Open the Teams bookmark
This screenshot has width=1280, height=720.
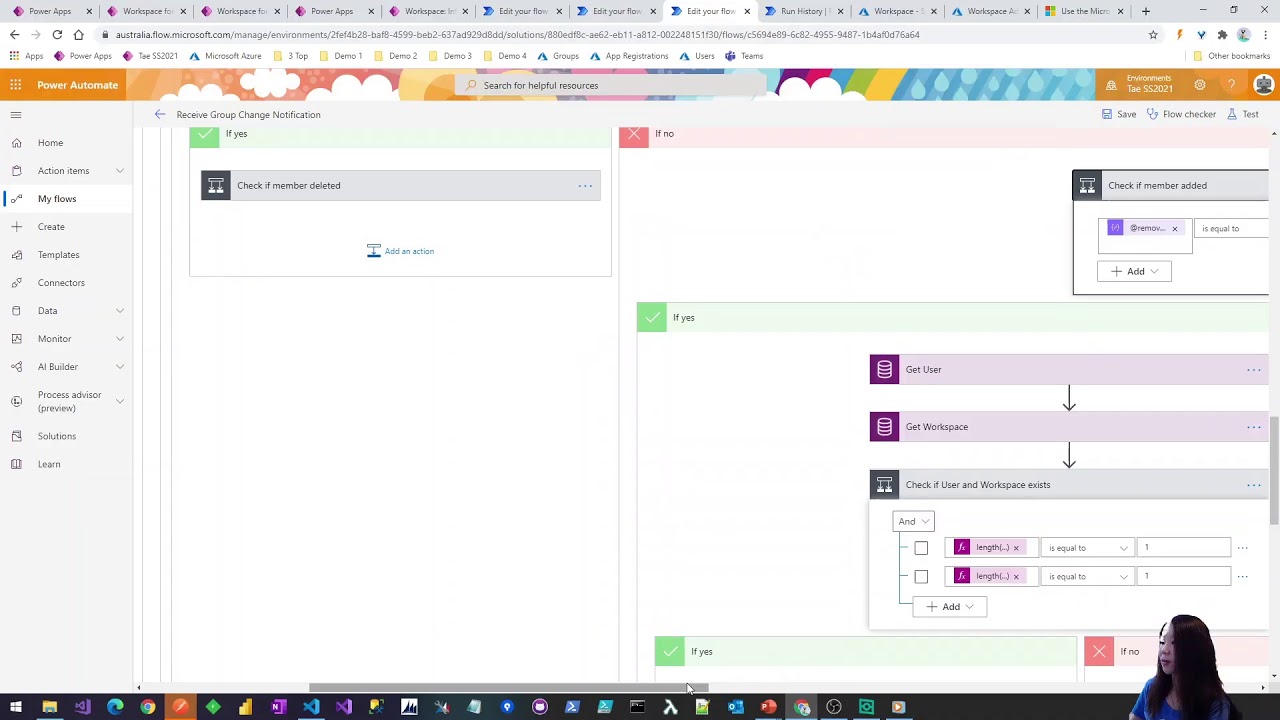coord(744,56)
